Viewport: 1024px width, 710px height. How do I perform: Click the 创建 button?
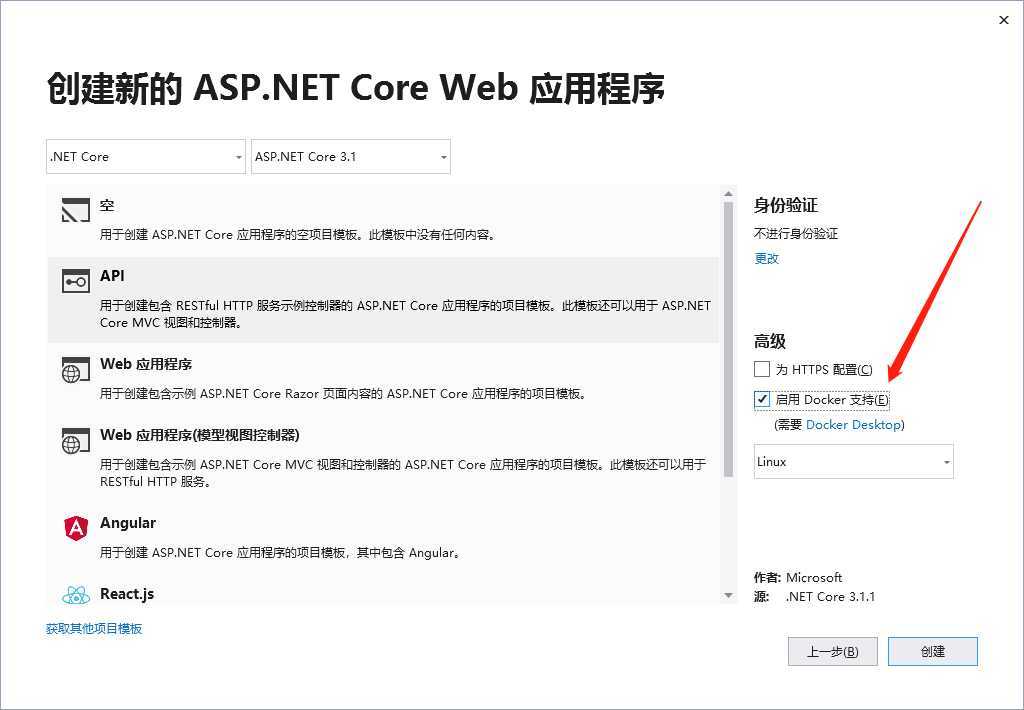pyautogui.click(x=933, y=651)
